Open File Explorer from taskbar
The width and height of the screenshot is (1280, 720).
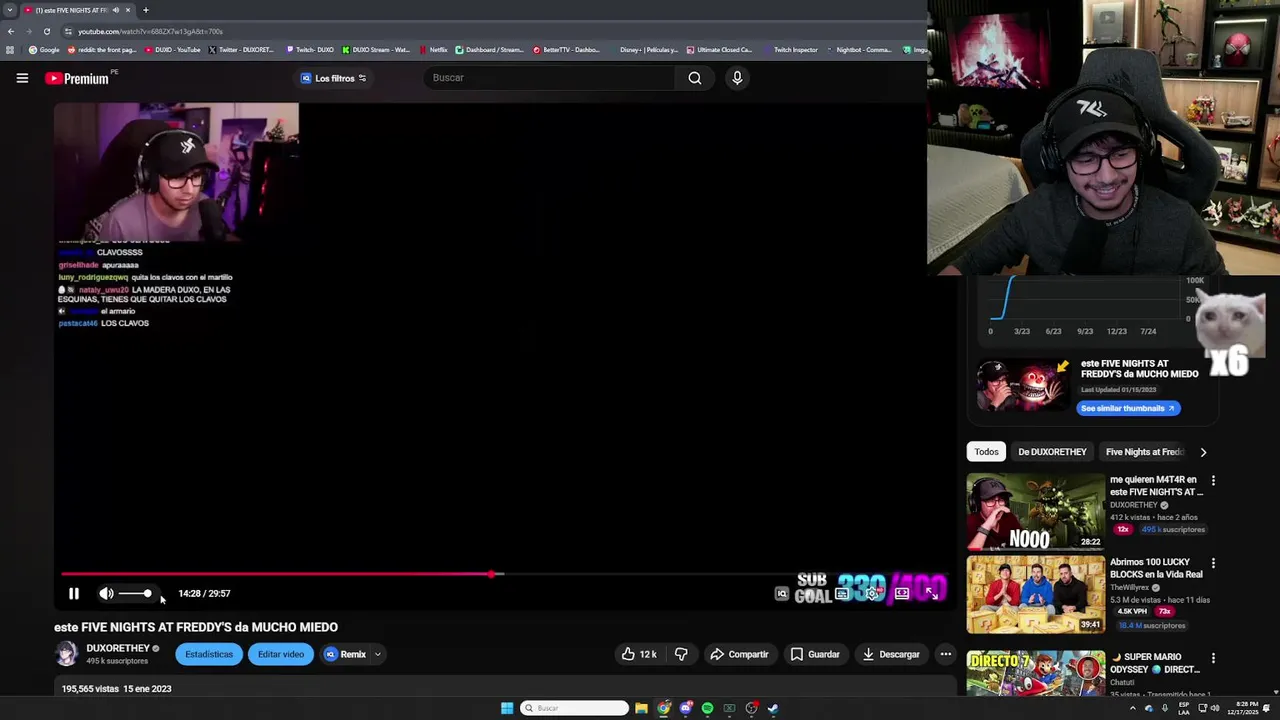click(641, 708)
